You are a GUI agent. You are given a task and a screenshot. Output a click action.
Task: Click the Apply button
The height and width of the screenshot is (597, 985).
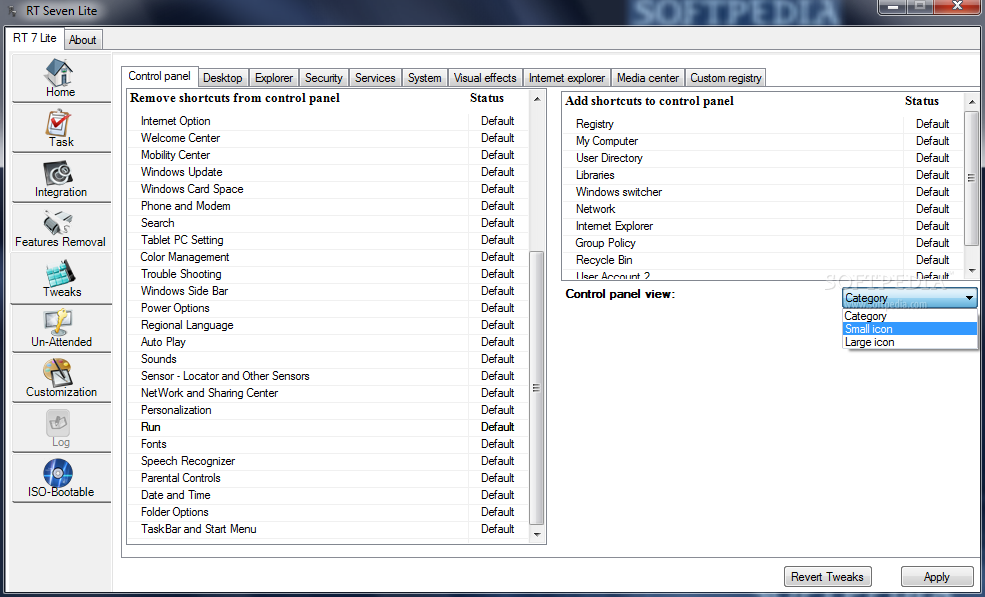(x=937, y=577)
